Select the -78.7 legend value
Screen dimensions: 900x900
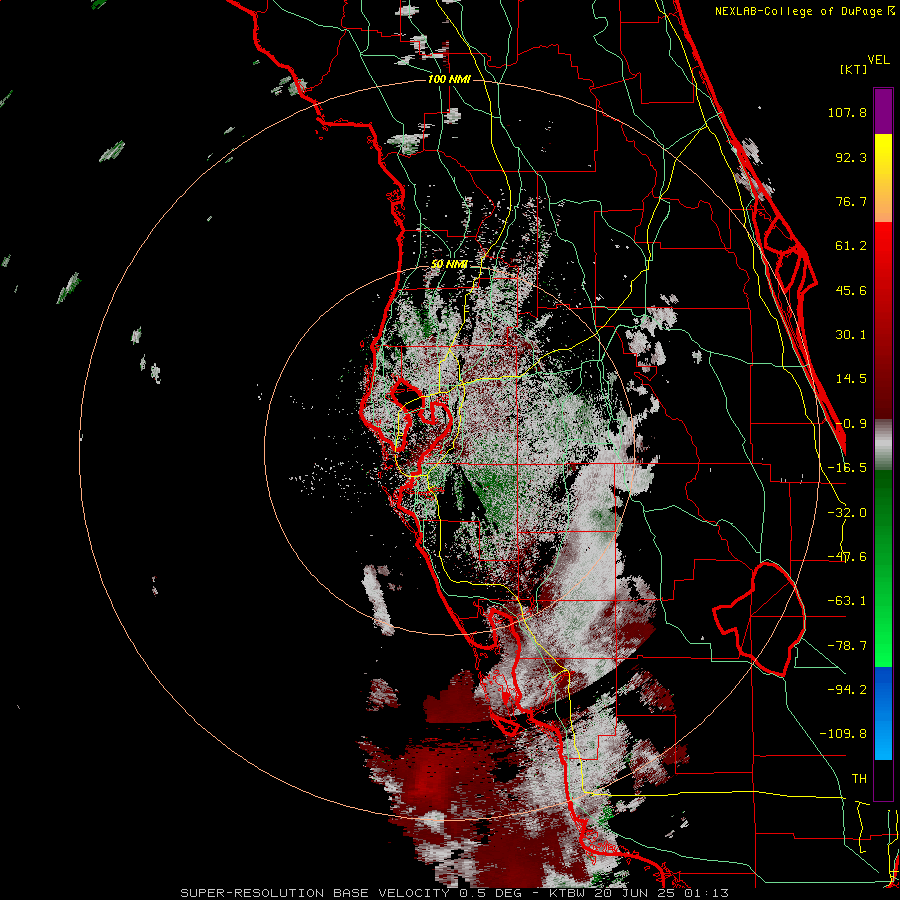[847, 646]
